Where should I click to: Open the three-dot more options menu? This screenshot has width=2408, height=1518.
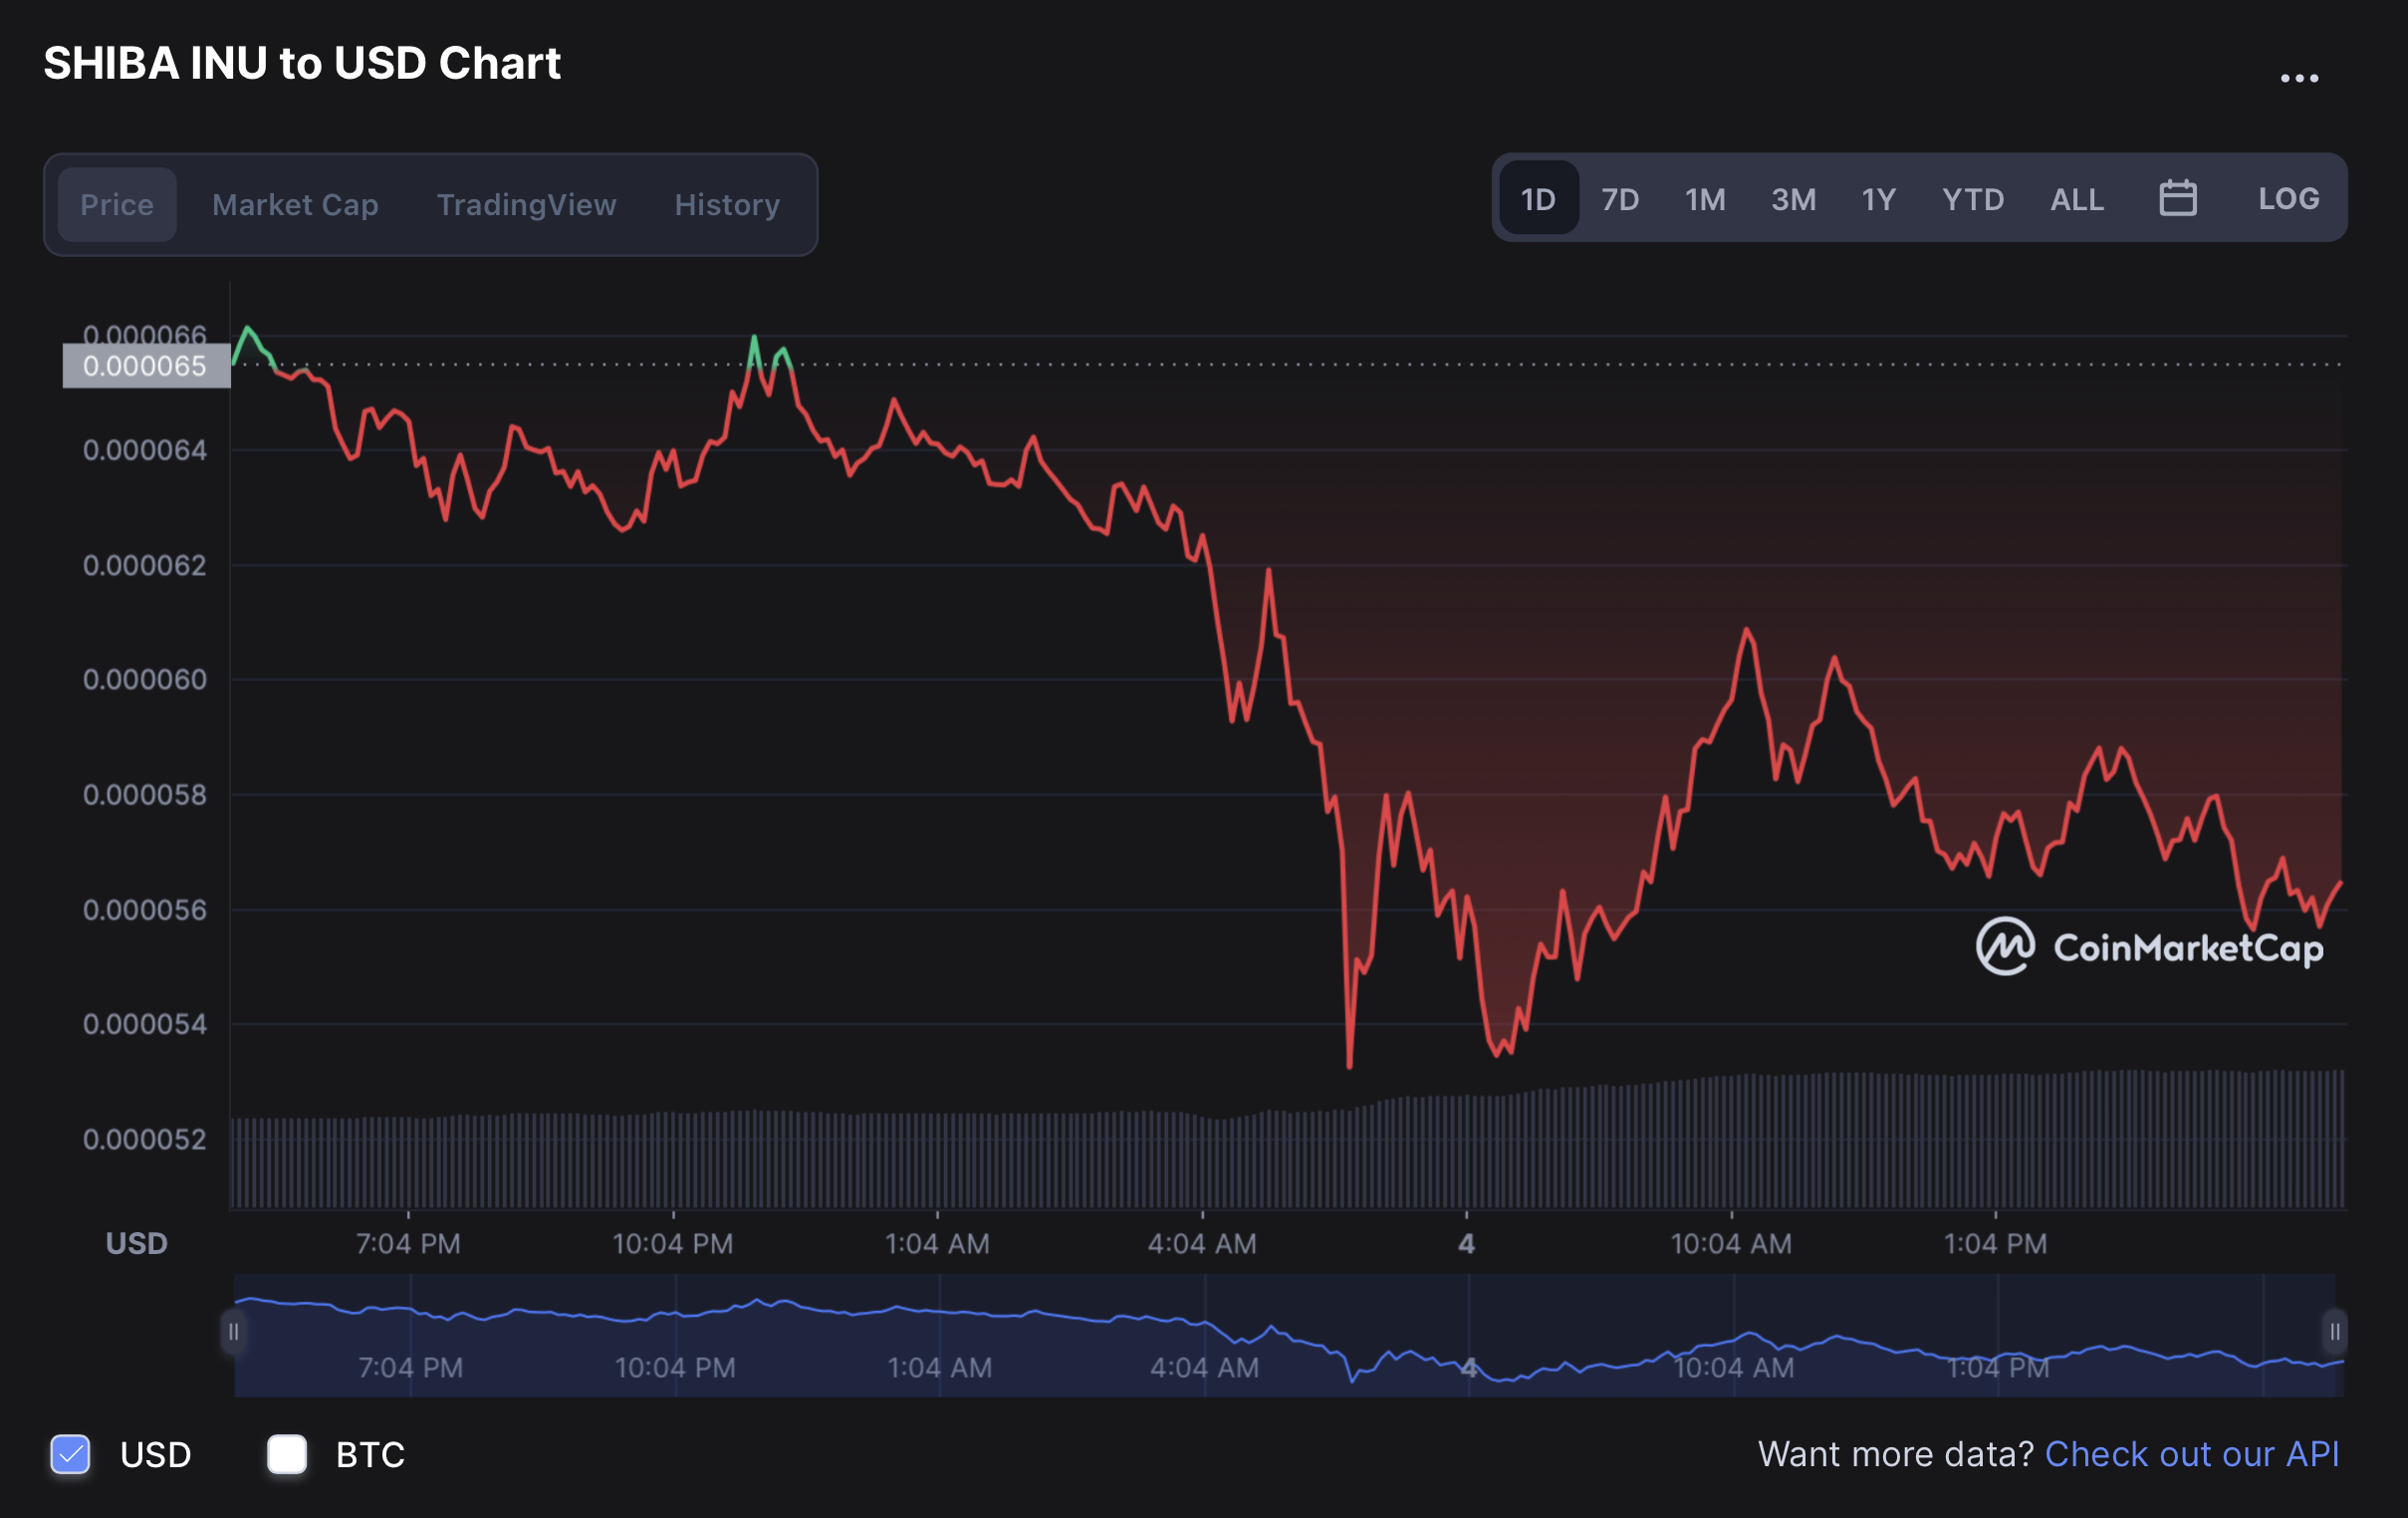(x=2298, y=78)
